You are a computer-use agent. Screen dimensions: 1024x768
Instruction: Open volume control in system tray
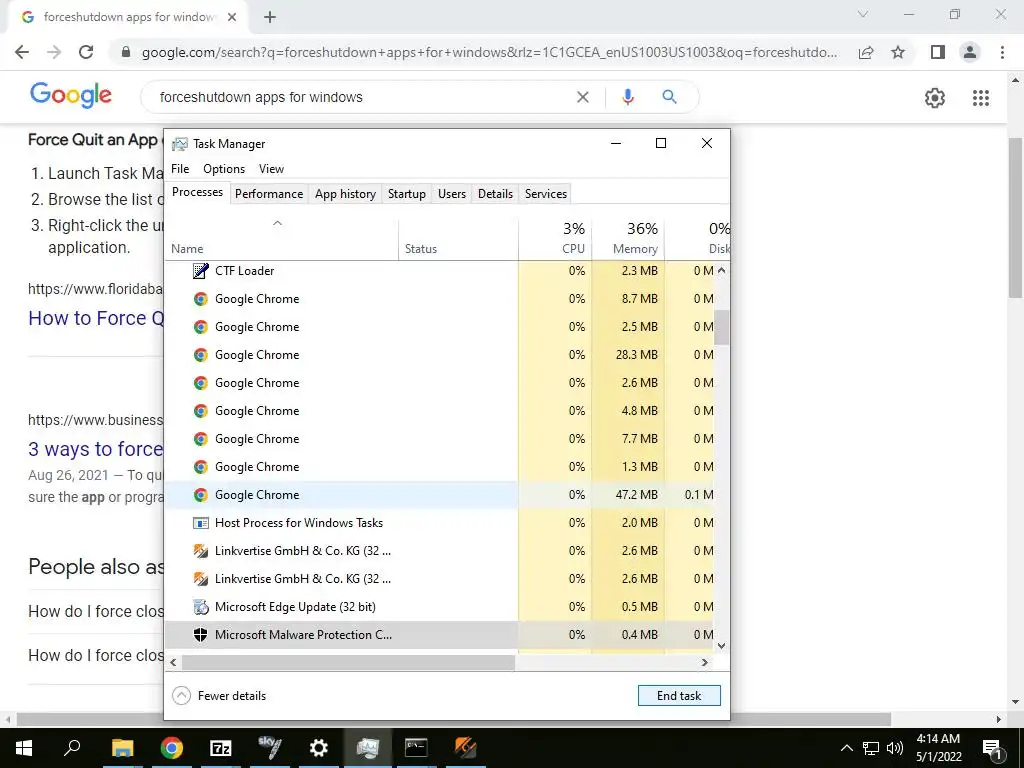pyautogui.click(x=894, y=748)
